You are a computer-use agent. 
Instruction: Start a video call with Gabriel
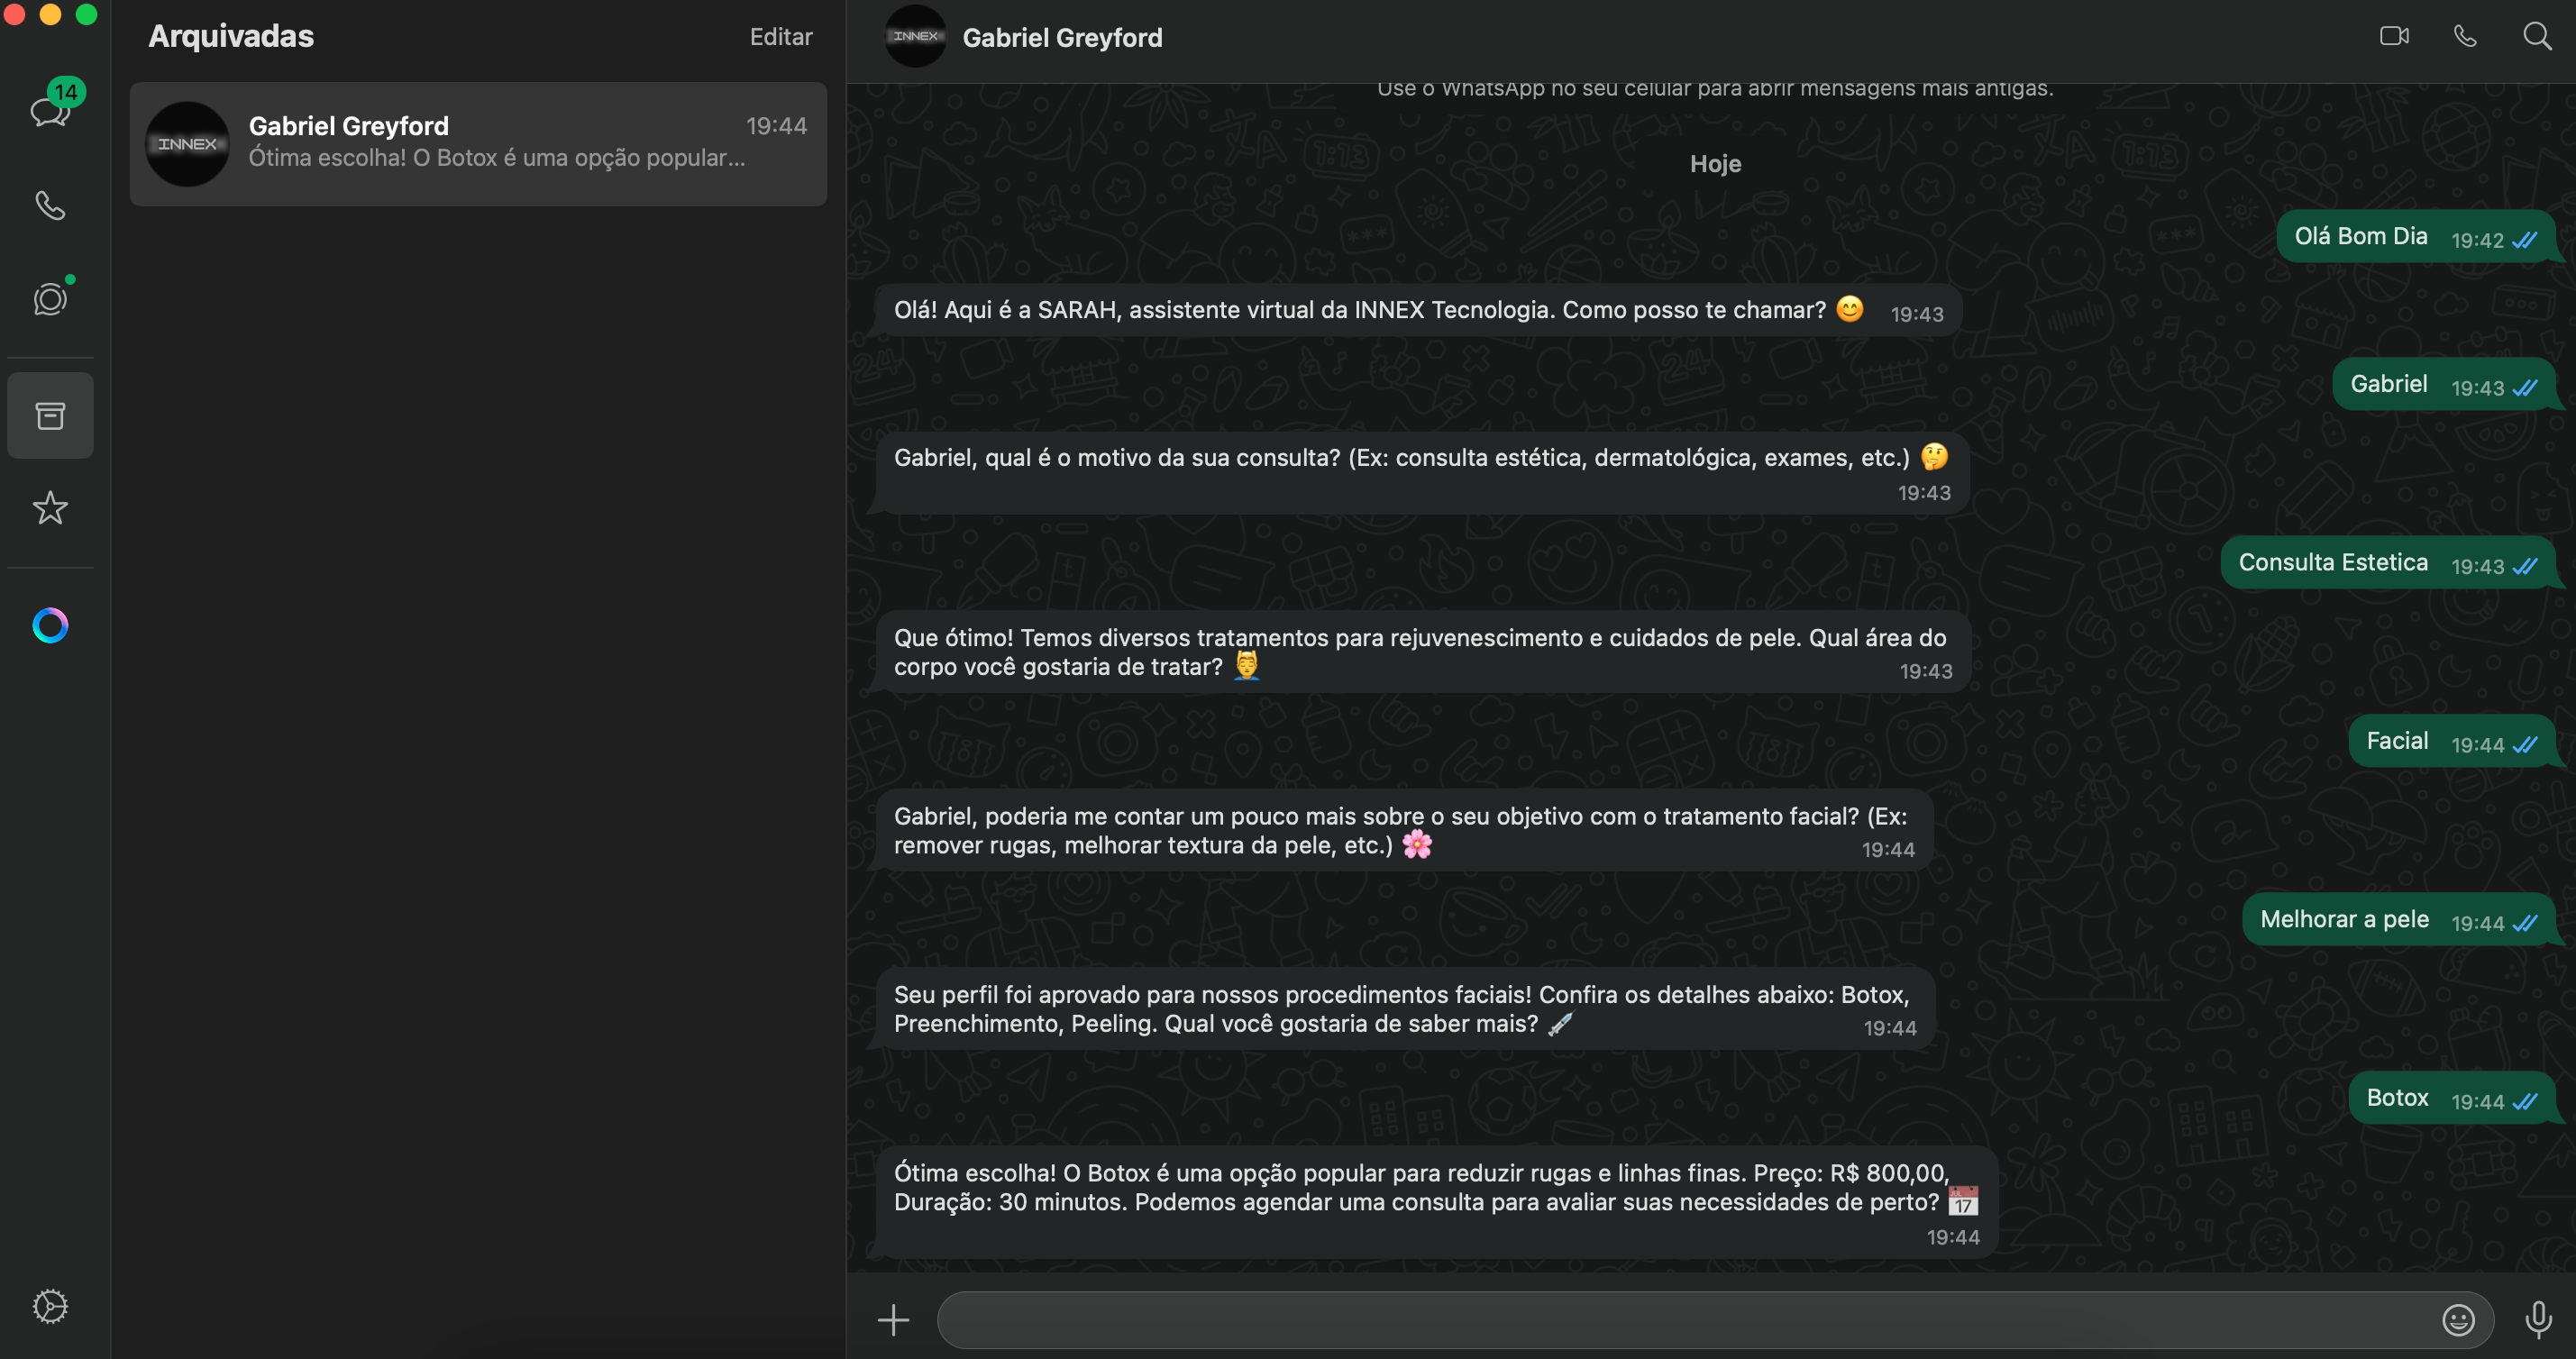tap(2393, 37)
